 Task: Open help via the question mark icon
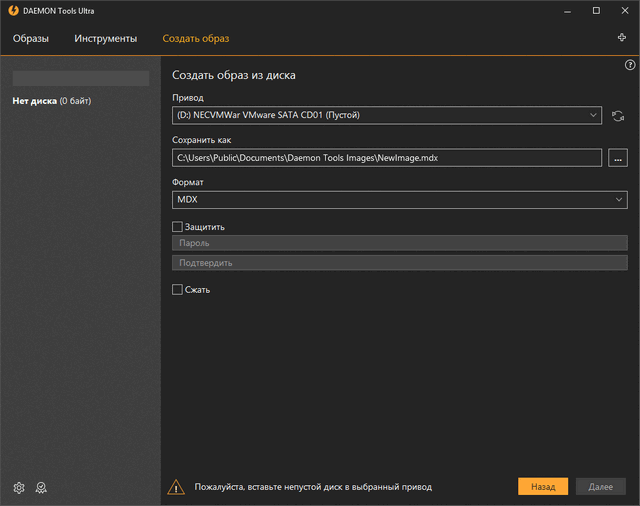[x=630, y=65]
